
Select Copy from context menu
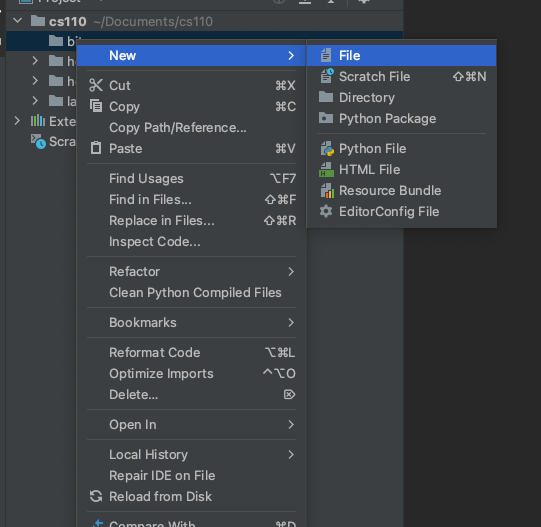(x=191, y=107)
